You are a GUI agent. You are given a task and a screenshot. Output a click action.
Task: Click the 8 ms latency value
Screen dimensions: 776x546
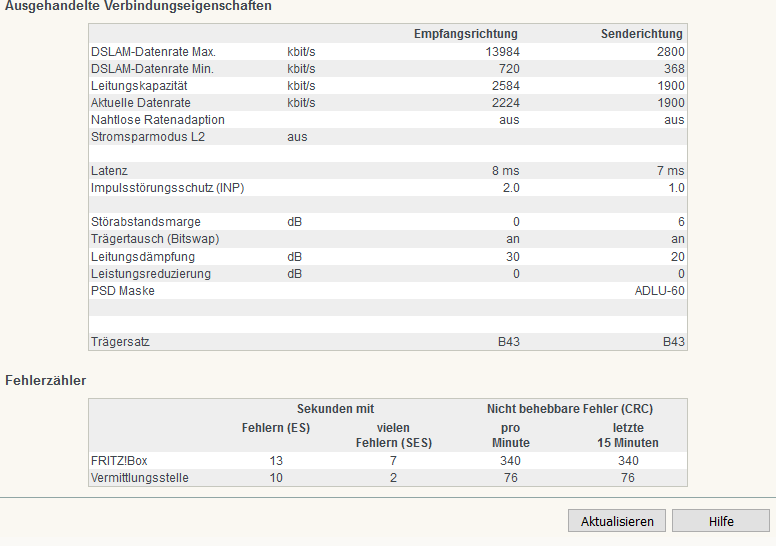(505, 171)
